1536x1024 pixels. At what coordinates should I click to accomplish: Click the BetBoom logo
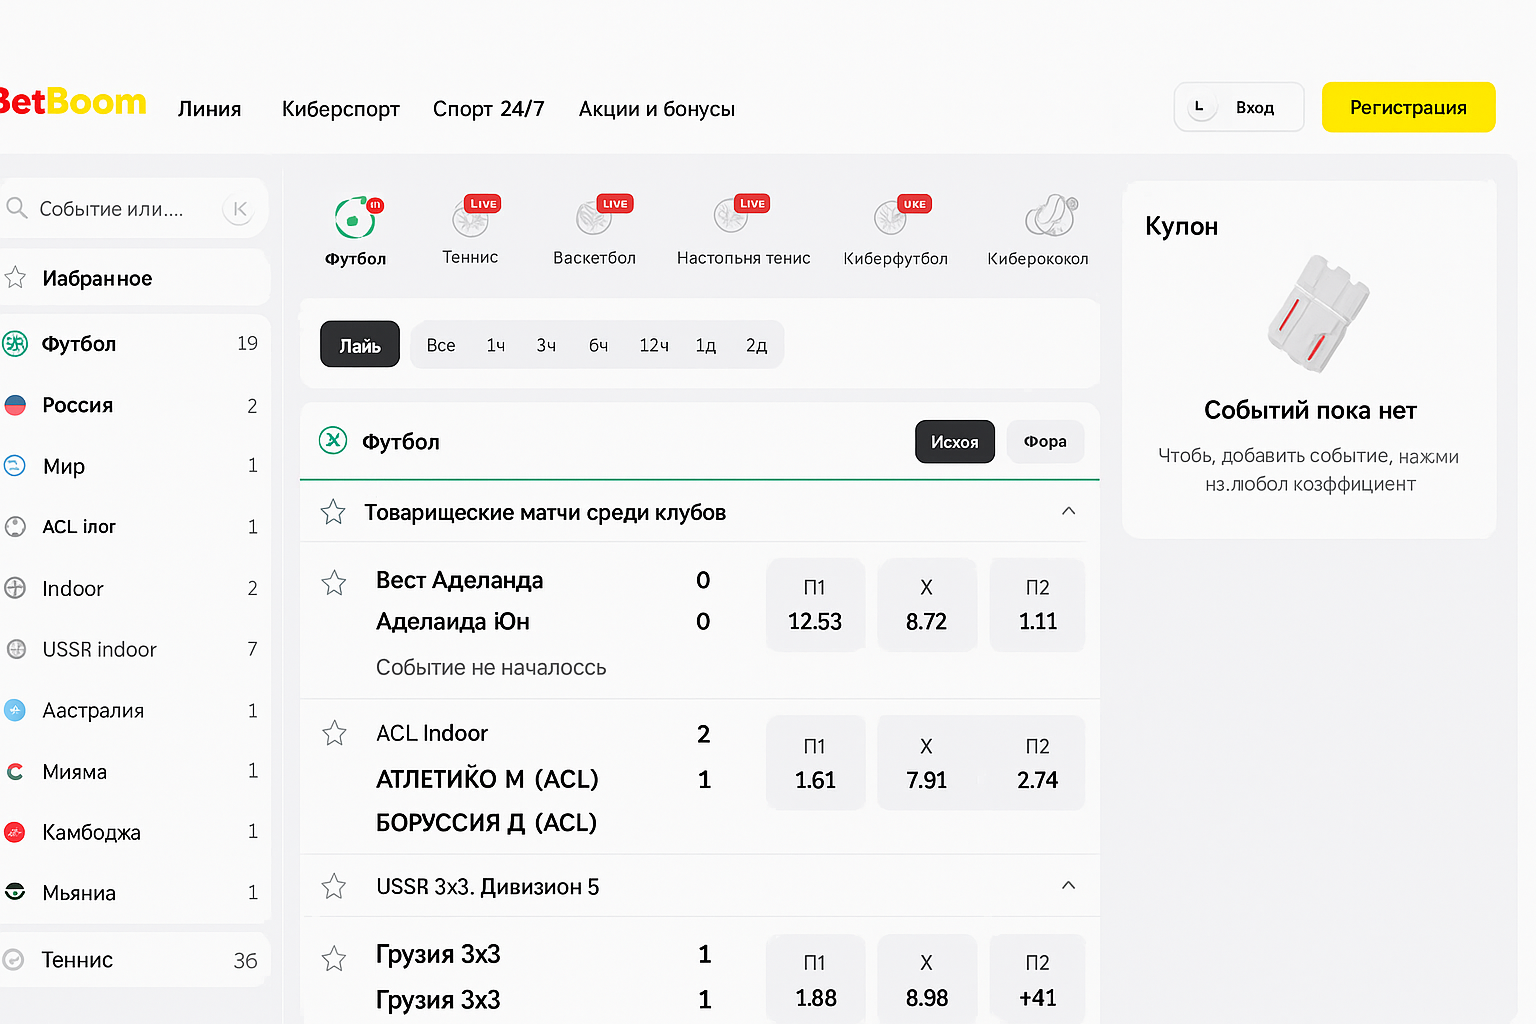72,102
